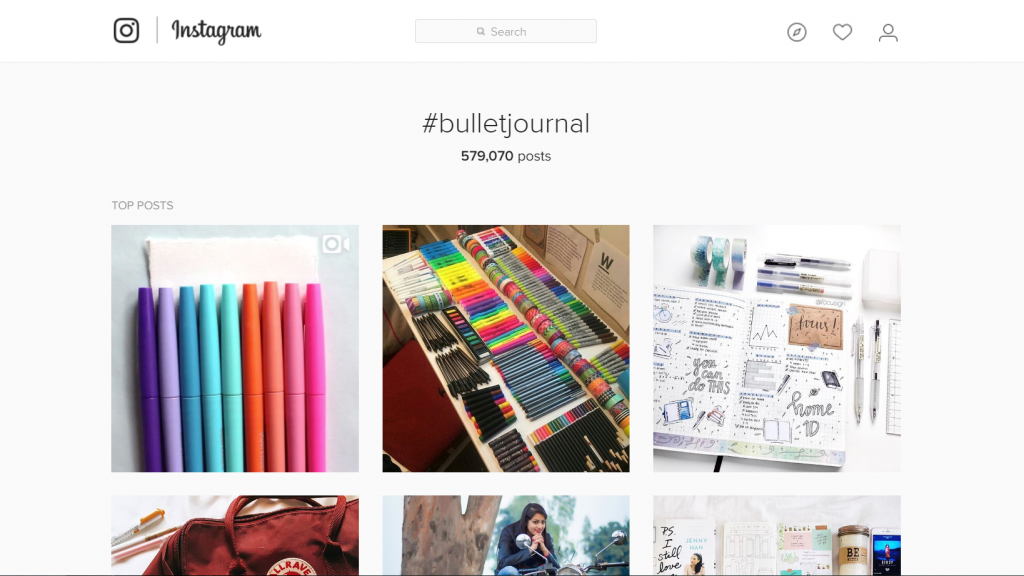Open the heart activity notifications icon
Image resolution: width=1024 pixels, height=576 pixels.
tap(842, 32)
